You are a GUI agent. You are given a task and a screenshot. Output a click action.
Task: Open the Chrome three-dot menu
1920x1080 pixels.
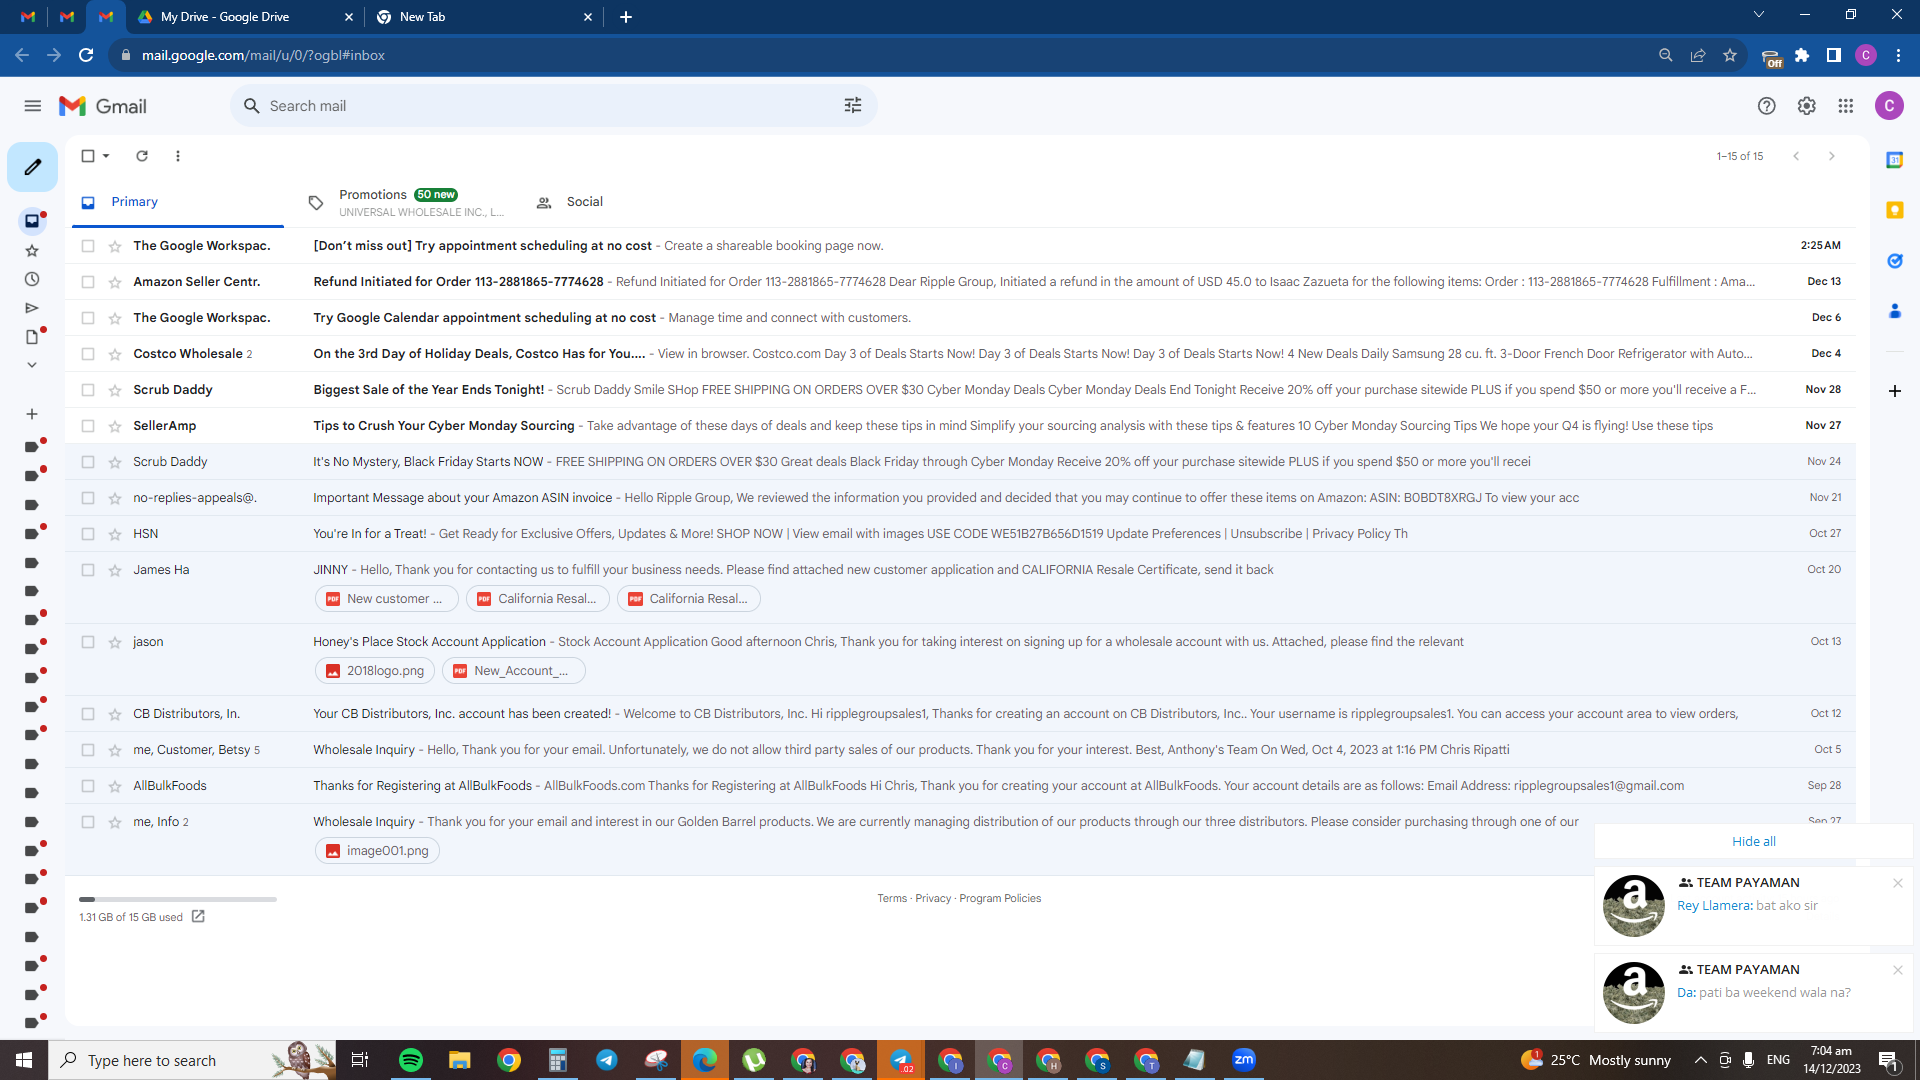click(1898, 55)
